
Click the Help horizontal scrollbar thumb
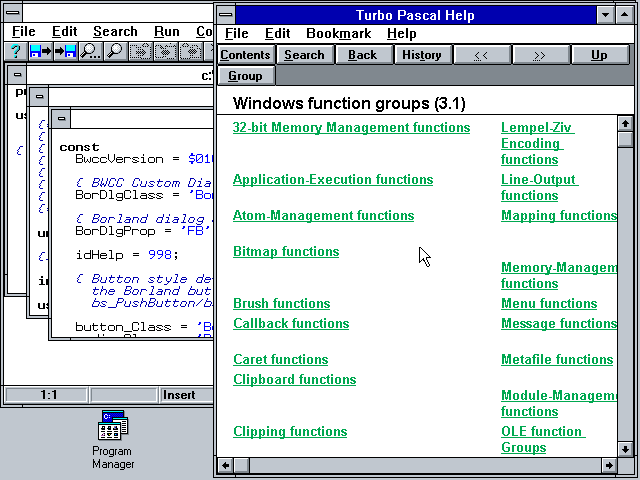[x=241, y=465]
